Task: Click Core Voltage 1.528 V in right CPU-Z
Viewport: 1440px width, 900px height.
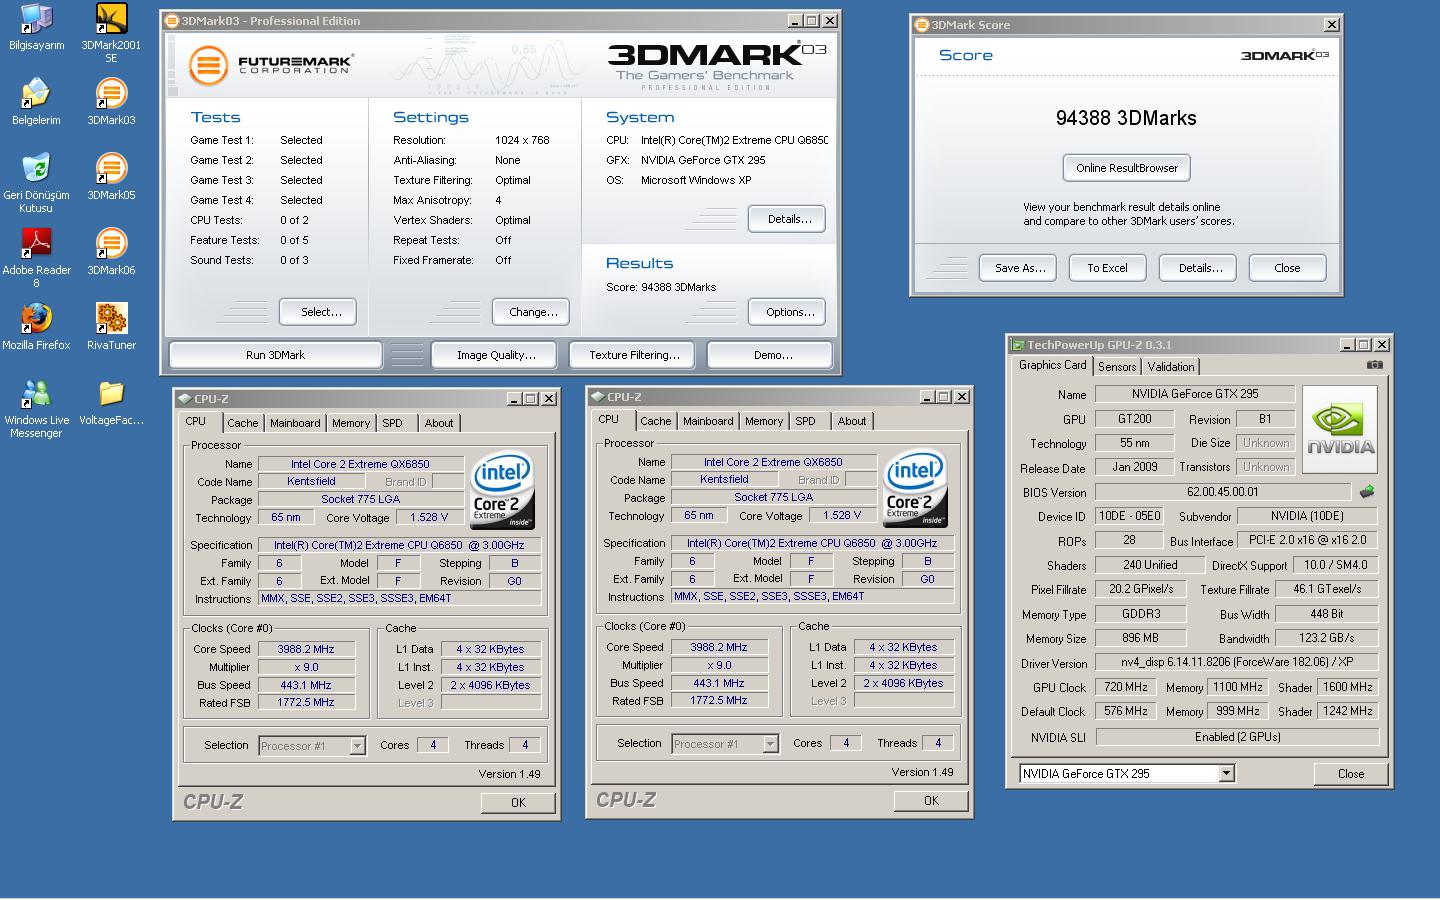Action: coord(843,515)
